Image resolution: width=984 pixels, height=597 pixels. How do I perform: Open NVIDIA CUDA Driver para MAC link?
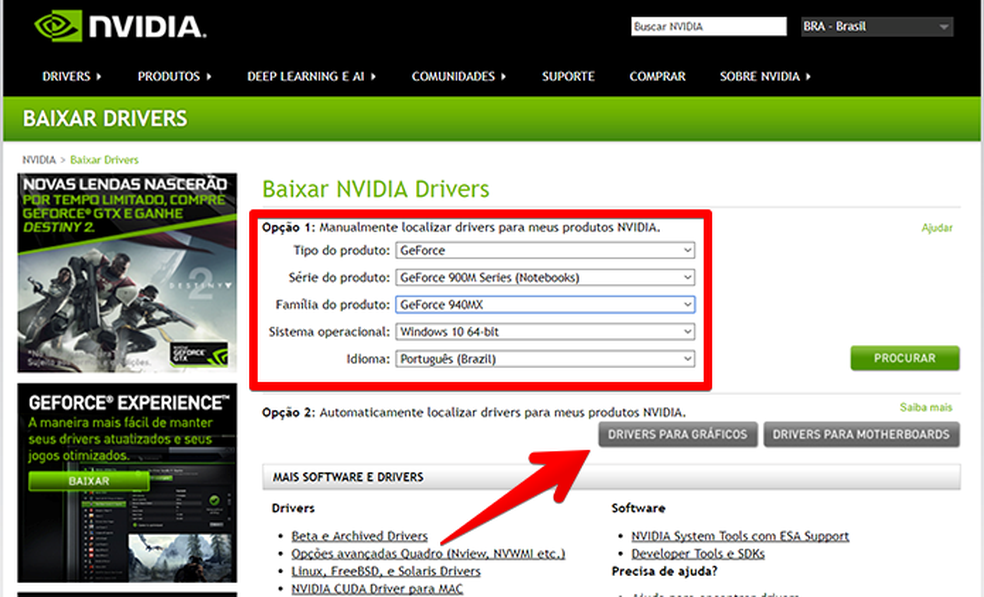[377, 589]
